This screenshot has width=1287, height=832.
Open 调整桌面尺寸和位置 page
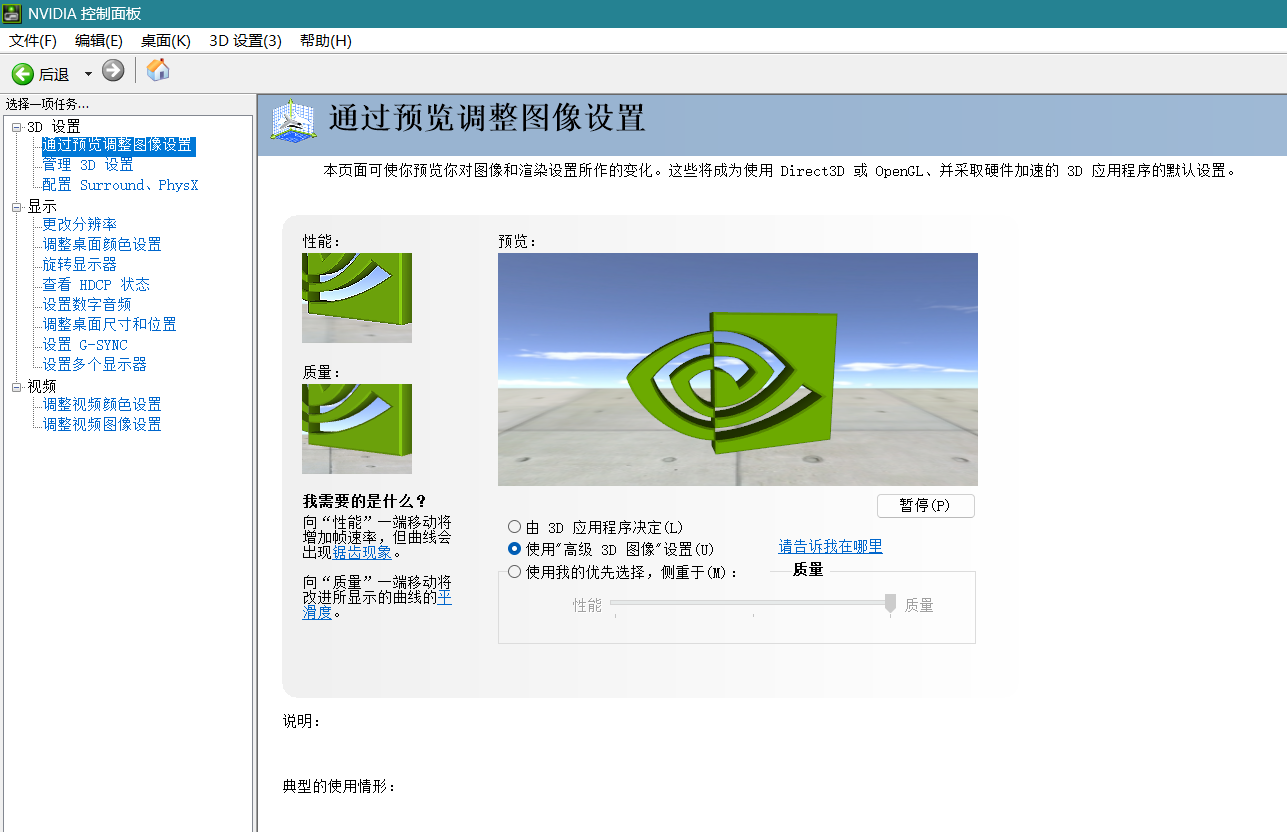point(110,324)
